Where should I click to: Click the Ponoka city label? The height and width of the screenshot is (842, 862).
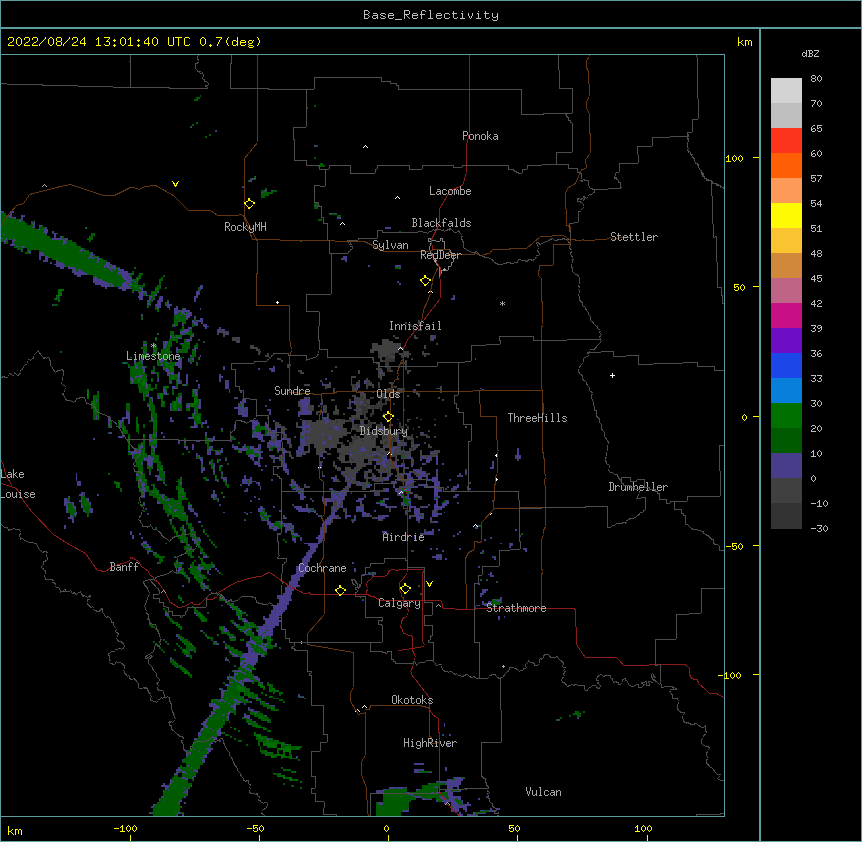click(x=480, y=136)
